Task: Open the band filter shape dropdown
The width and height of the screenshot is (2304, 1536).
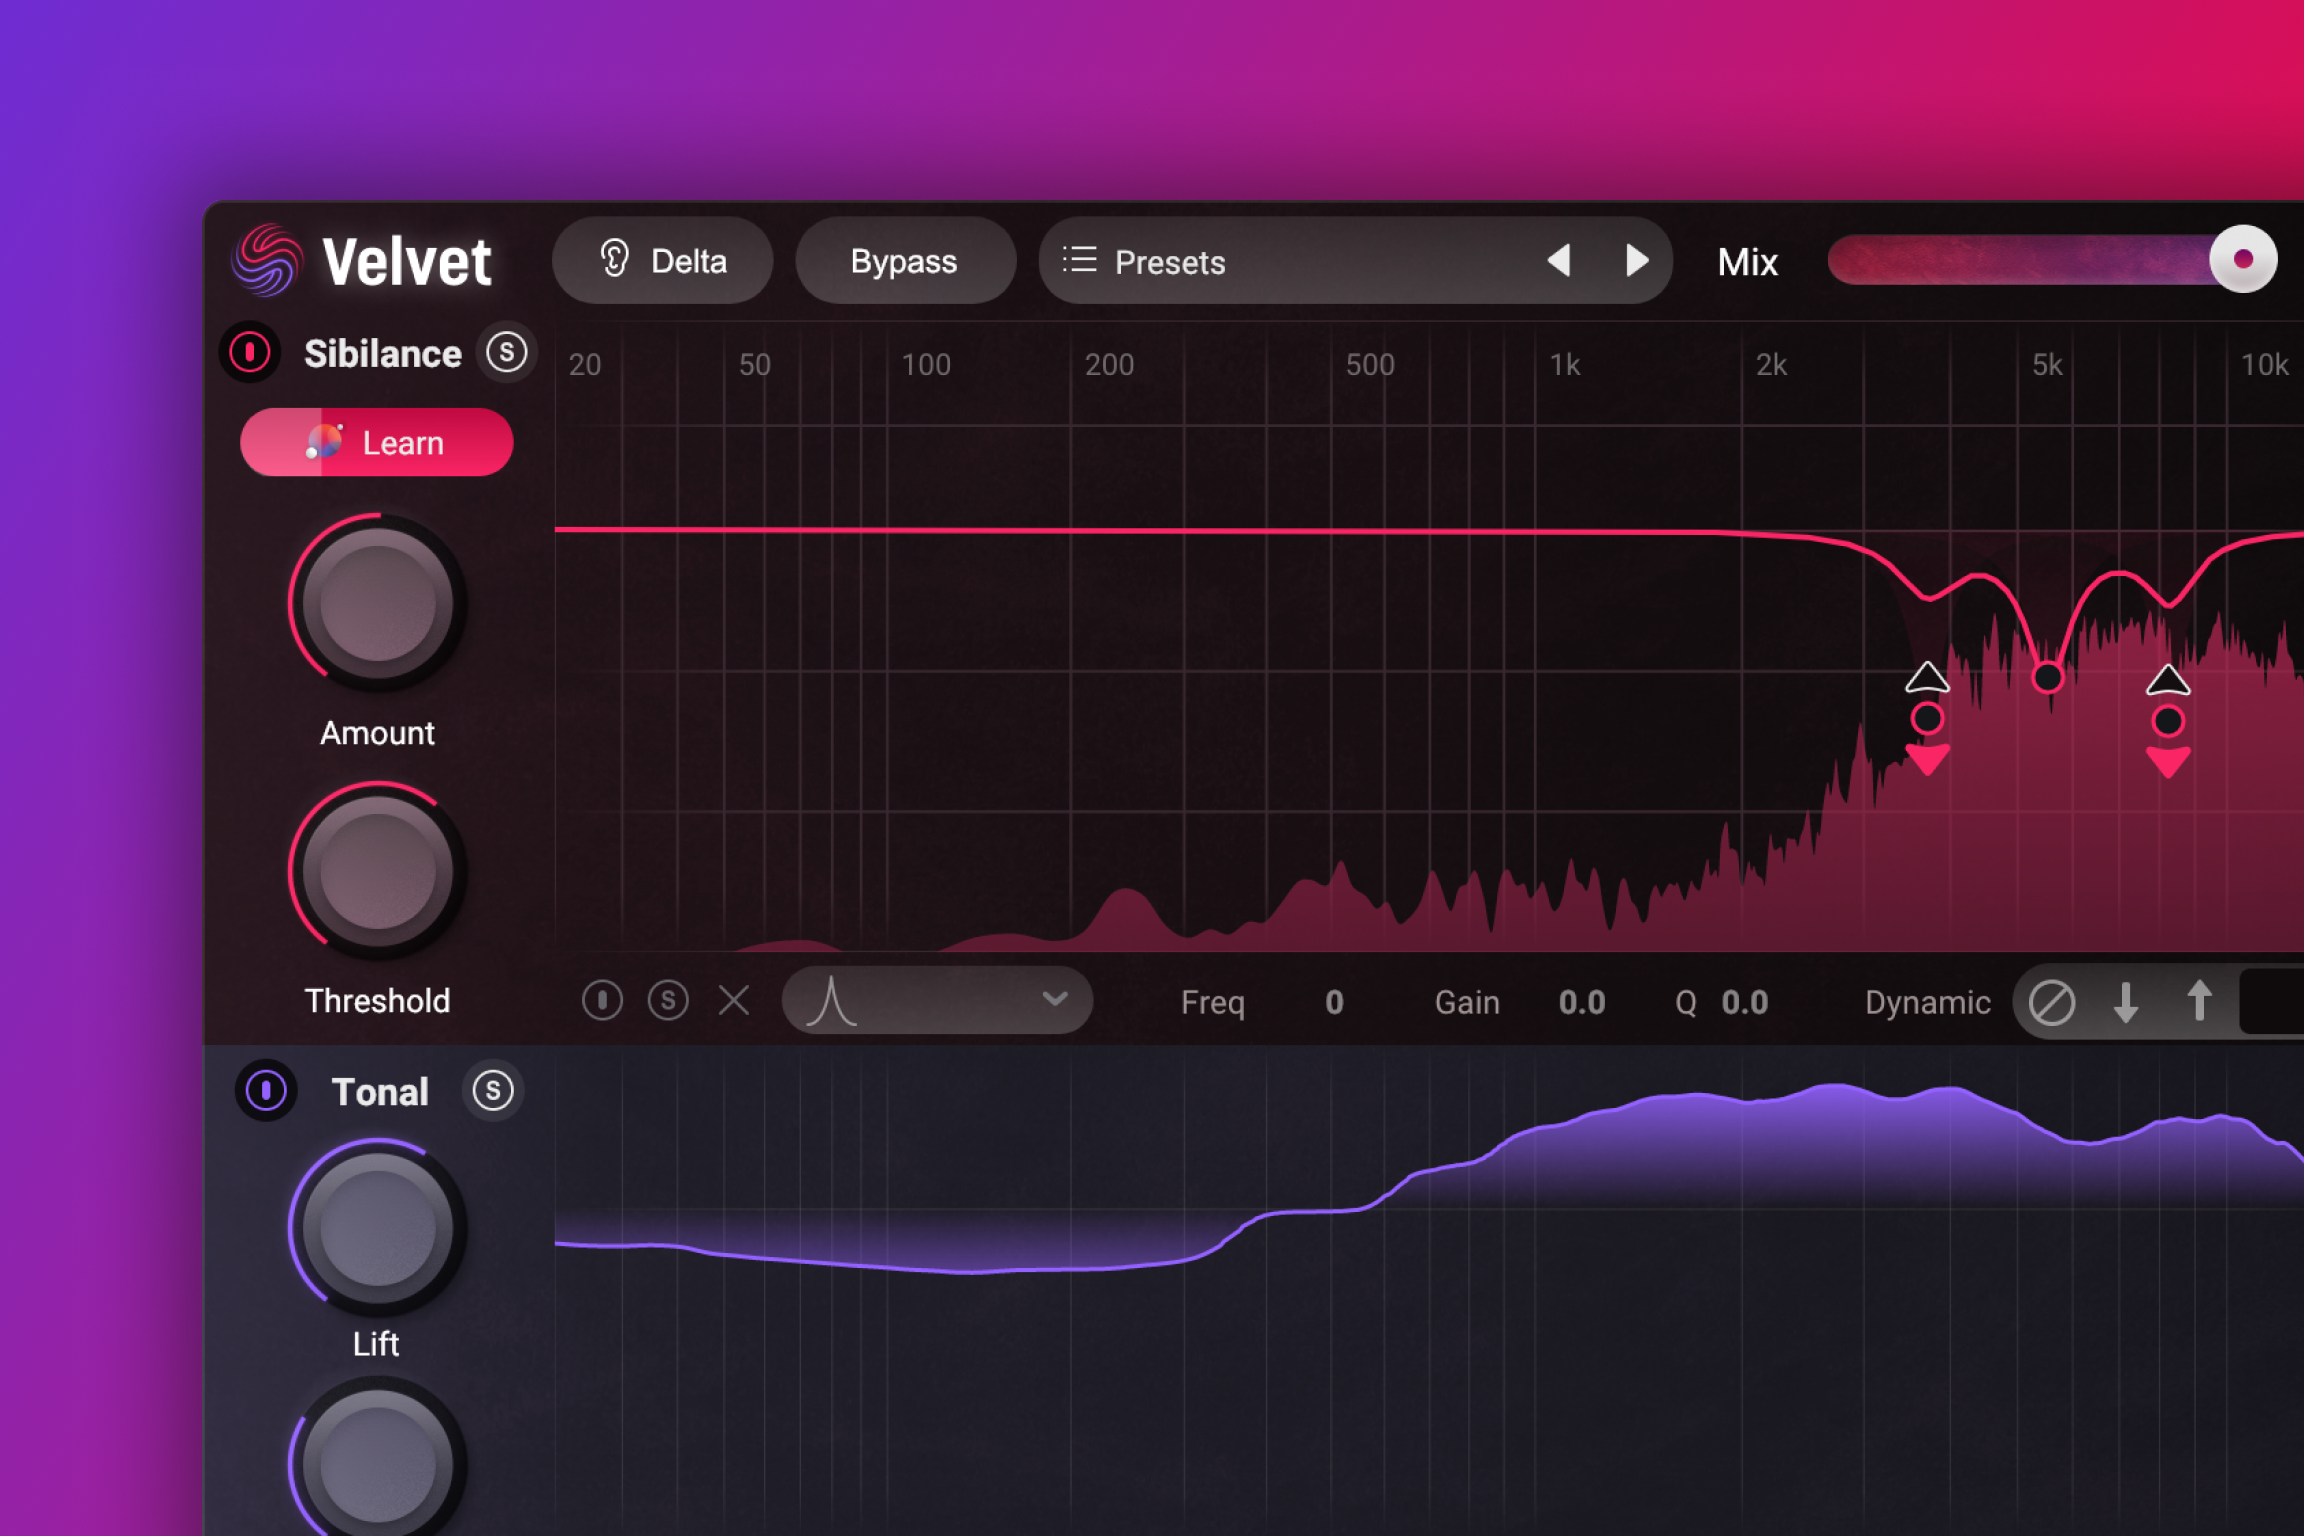Action: pyautogui.click(x=938, y=1000)
